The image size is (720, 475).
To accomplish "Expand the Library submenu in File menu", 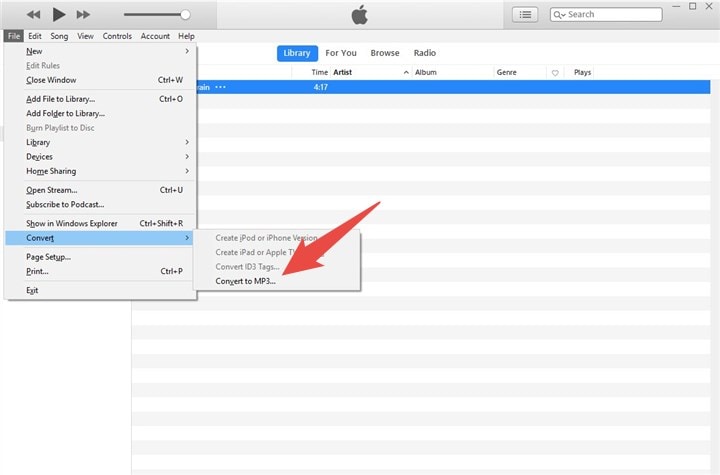I will pos(100,142).
